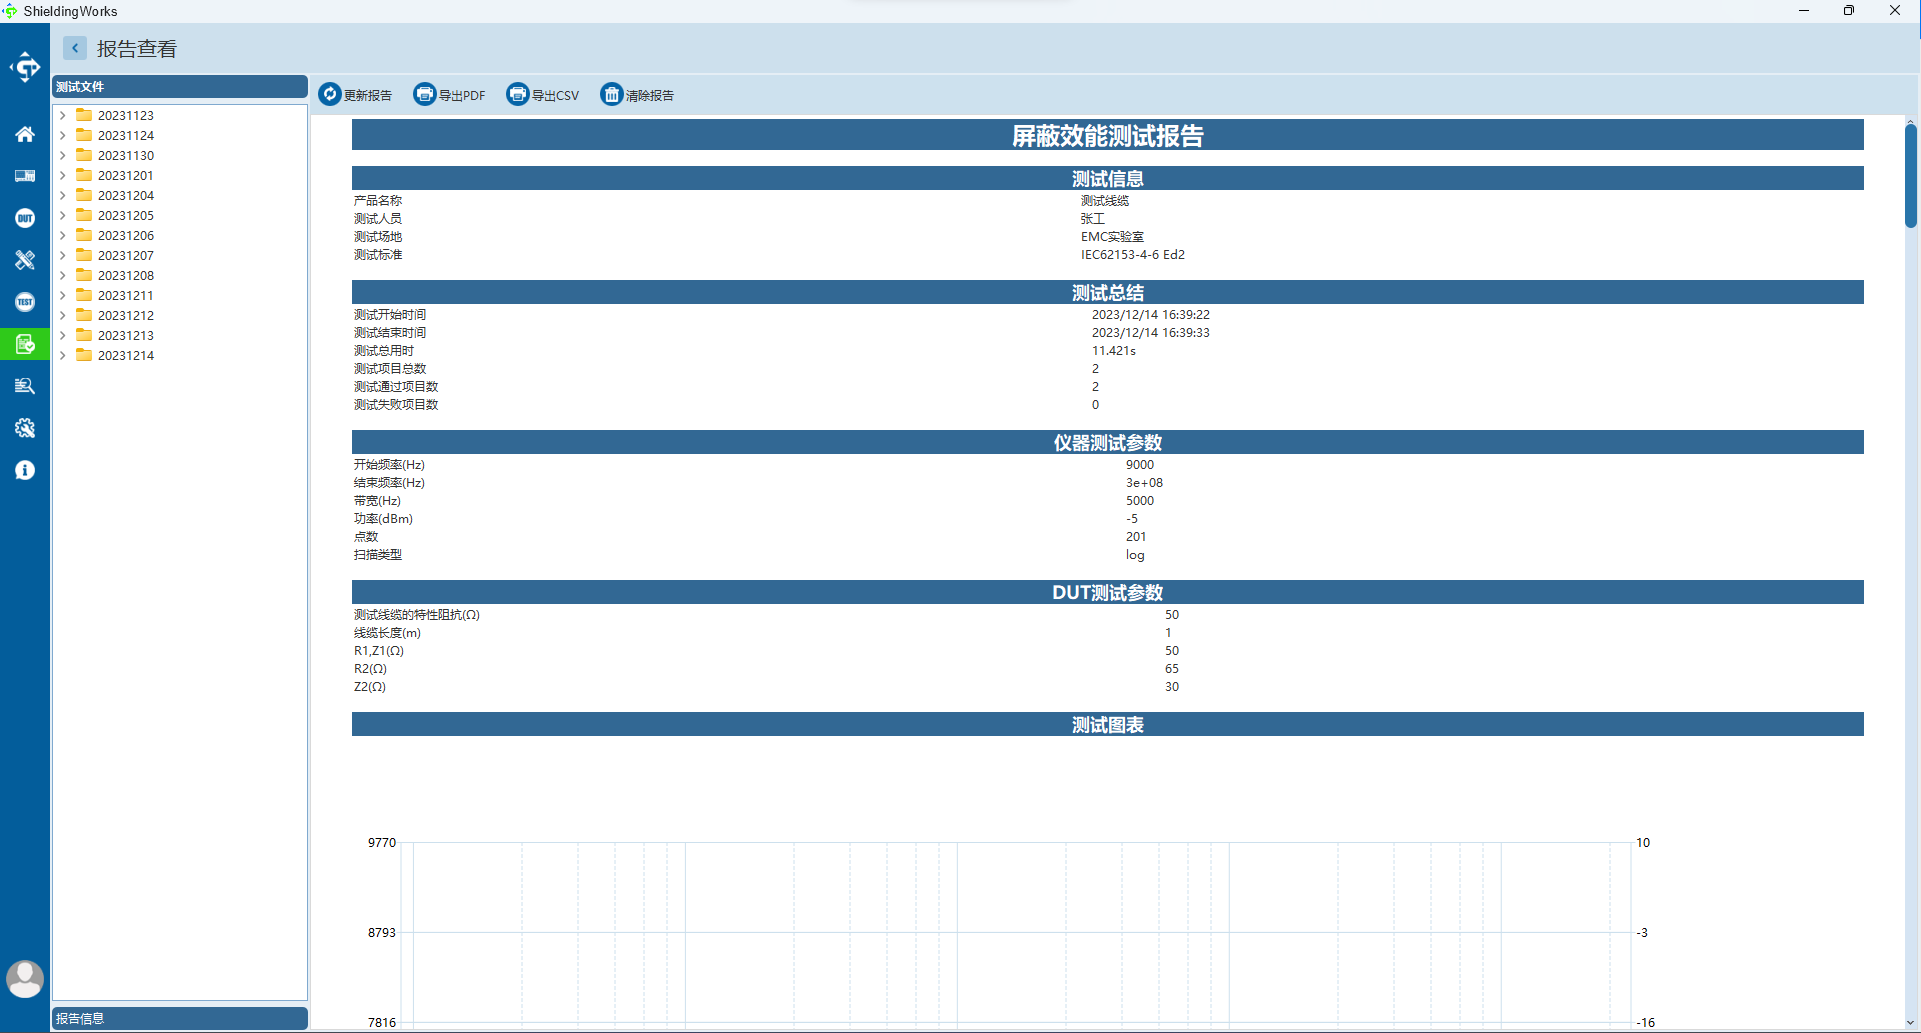1921x1033 pixels.
Task: Open the info about sidebar icon
Action: [25, 470]
